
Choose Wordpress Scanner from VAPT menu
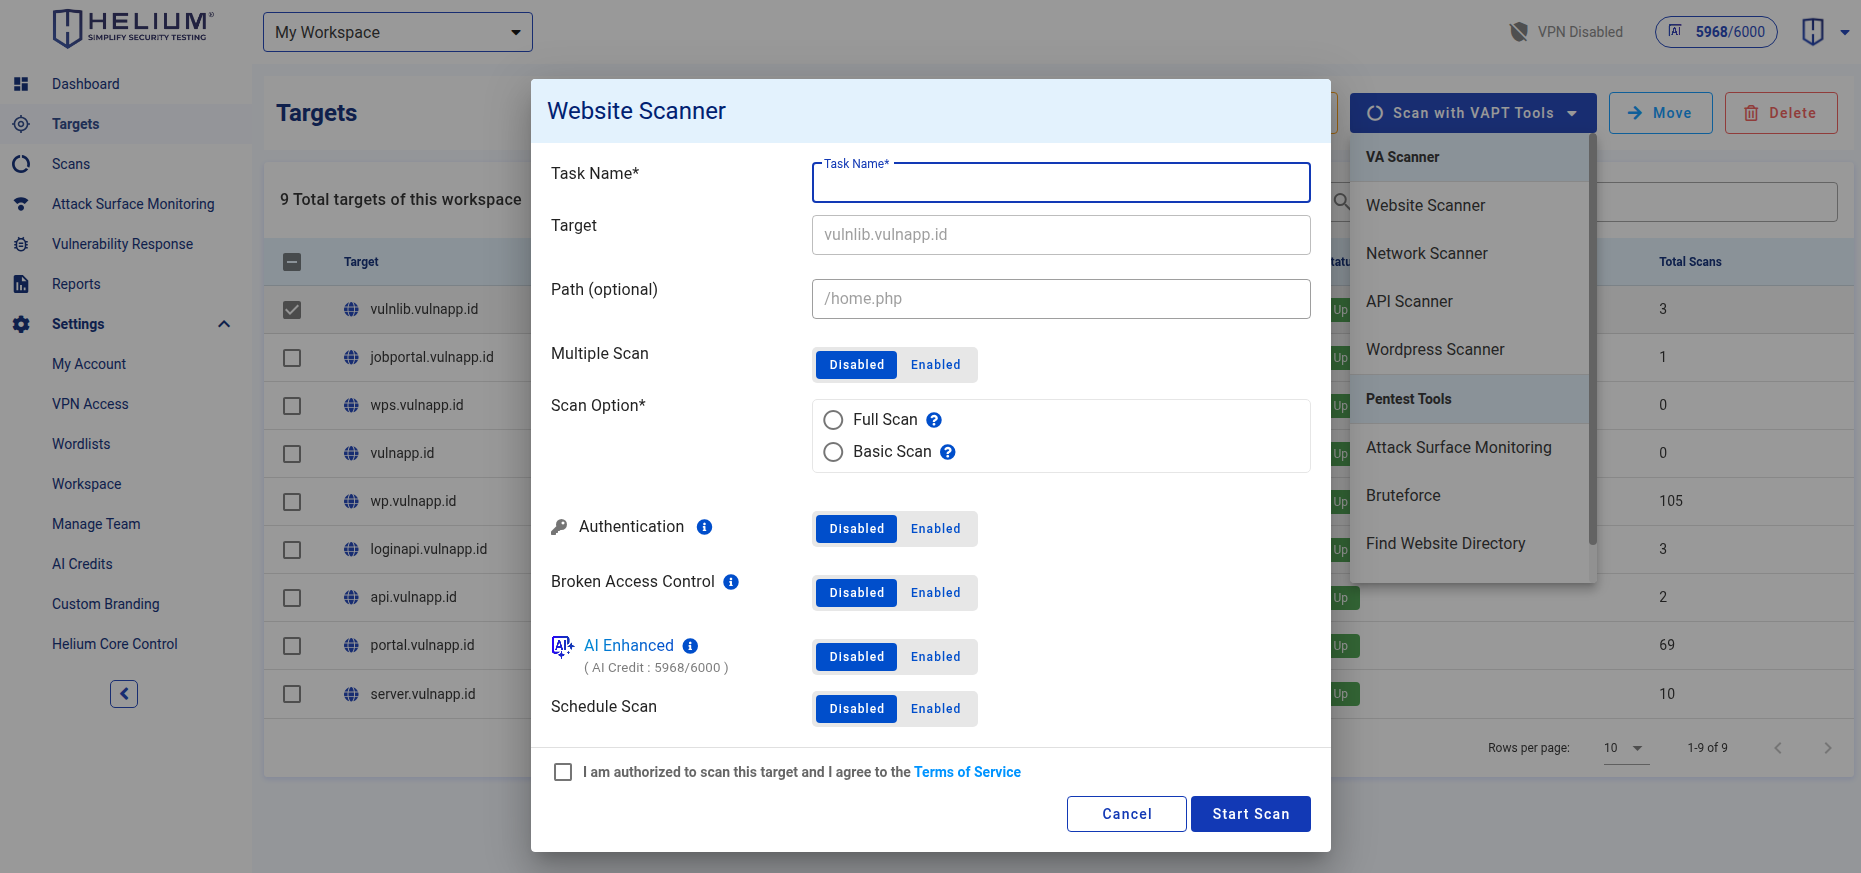pos(1470,349)
